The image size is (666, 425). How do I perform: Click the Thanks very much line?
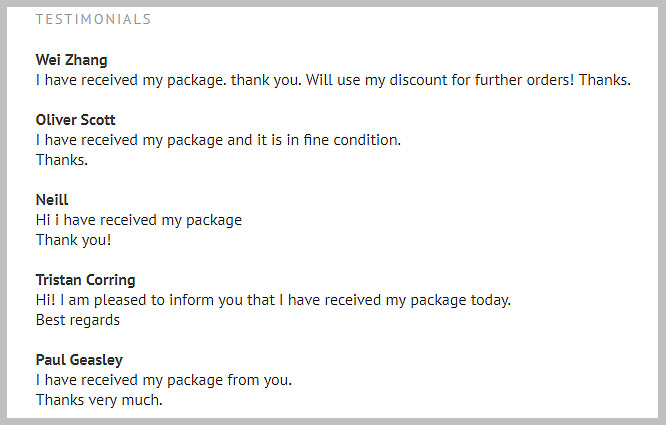99,400
